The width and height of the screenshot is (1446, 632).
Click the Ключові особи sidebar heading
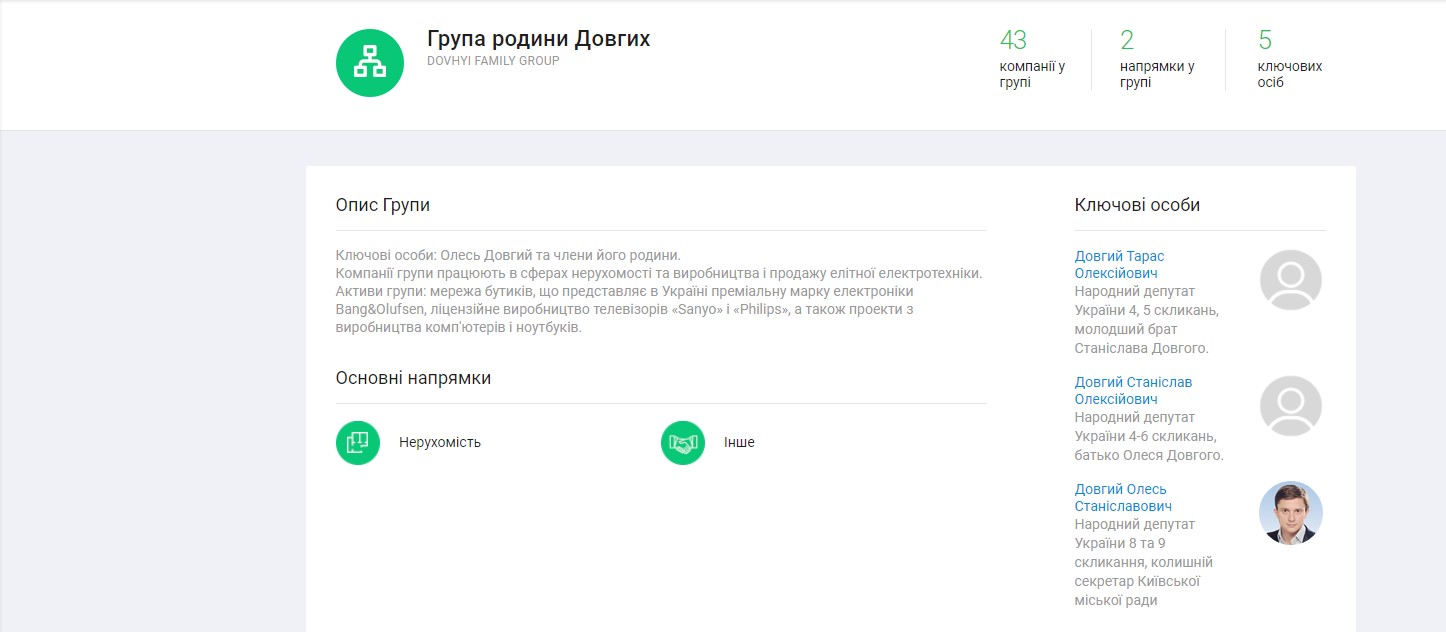[1137, 205]
